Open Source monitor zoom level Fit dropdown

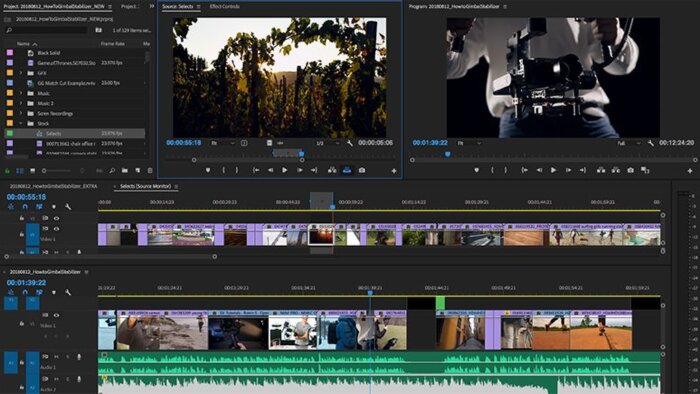click(222, 143)
